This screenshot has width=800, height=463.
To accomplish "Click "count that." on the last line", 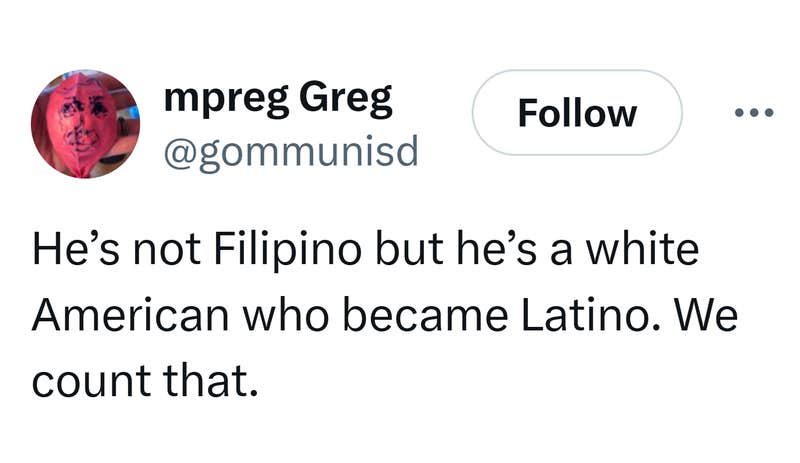I will [138, 379].
